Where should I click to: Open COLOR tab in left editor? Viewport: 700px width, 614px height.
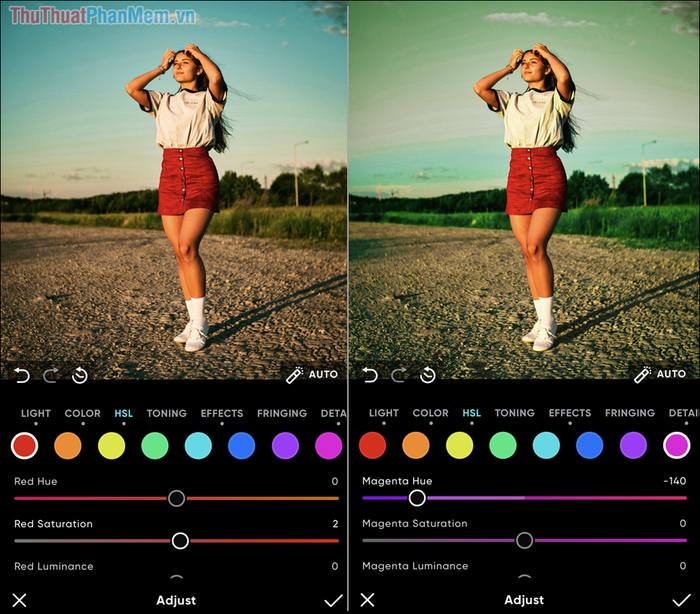click(x=83, y=414)
